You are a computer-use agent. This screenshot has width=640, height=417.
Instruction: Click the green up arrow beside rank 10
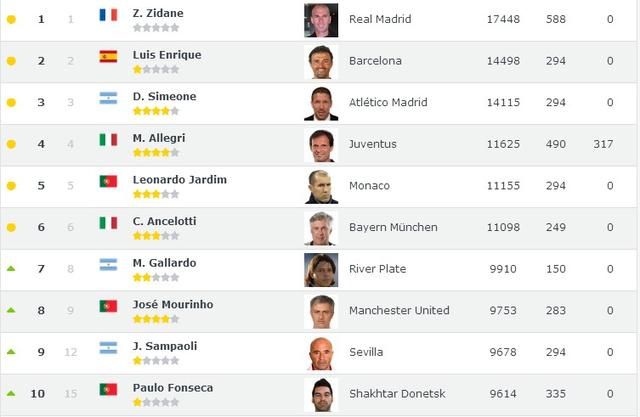[x=11, y=393]
